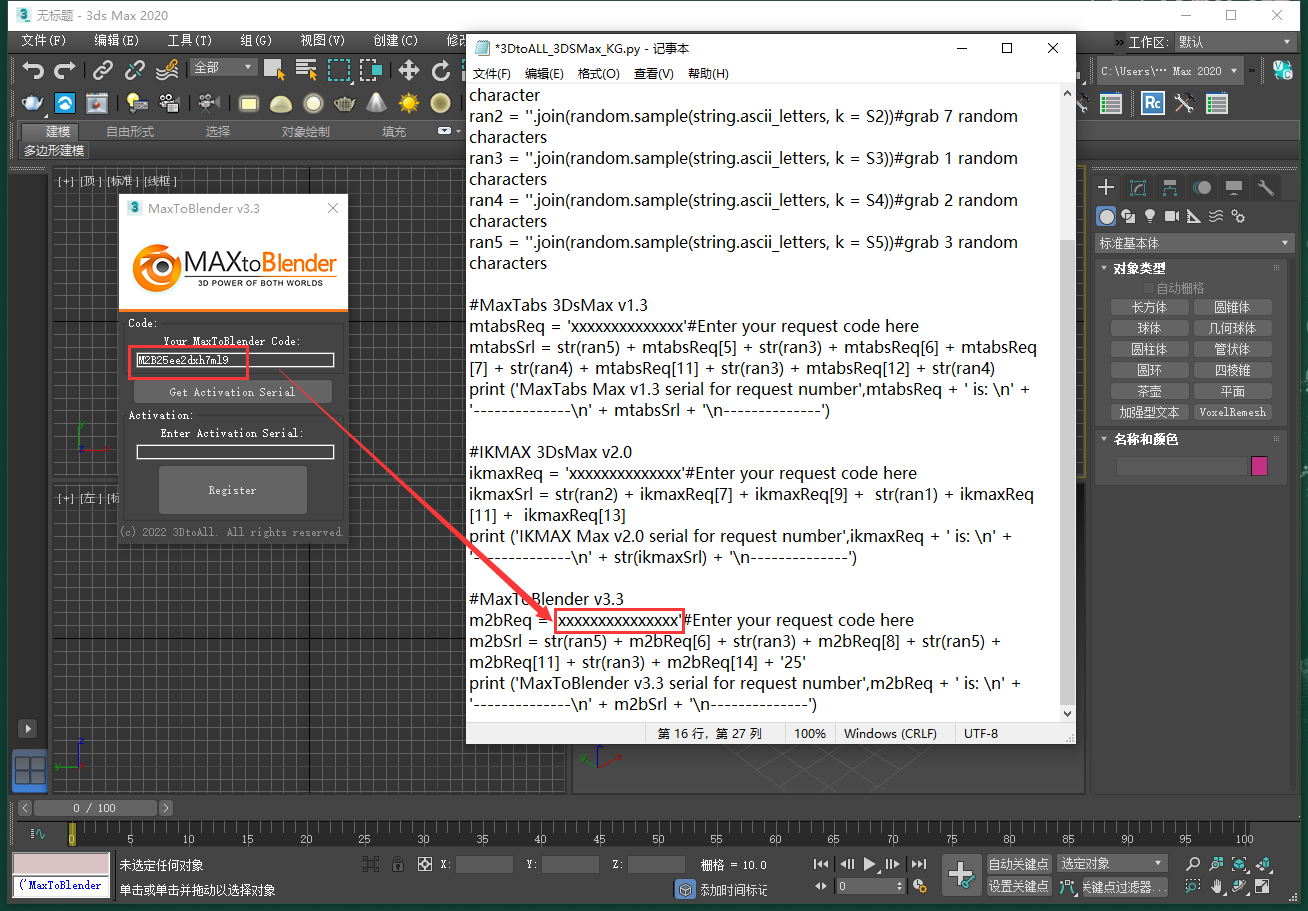Image resolution: width=1308 pixels, height=911 pixels.
Task: Click the Play Animation button
Action: pos(870,864)
